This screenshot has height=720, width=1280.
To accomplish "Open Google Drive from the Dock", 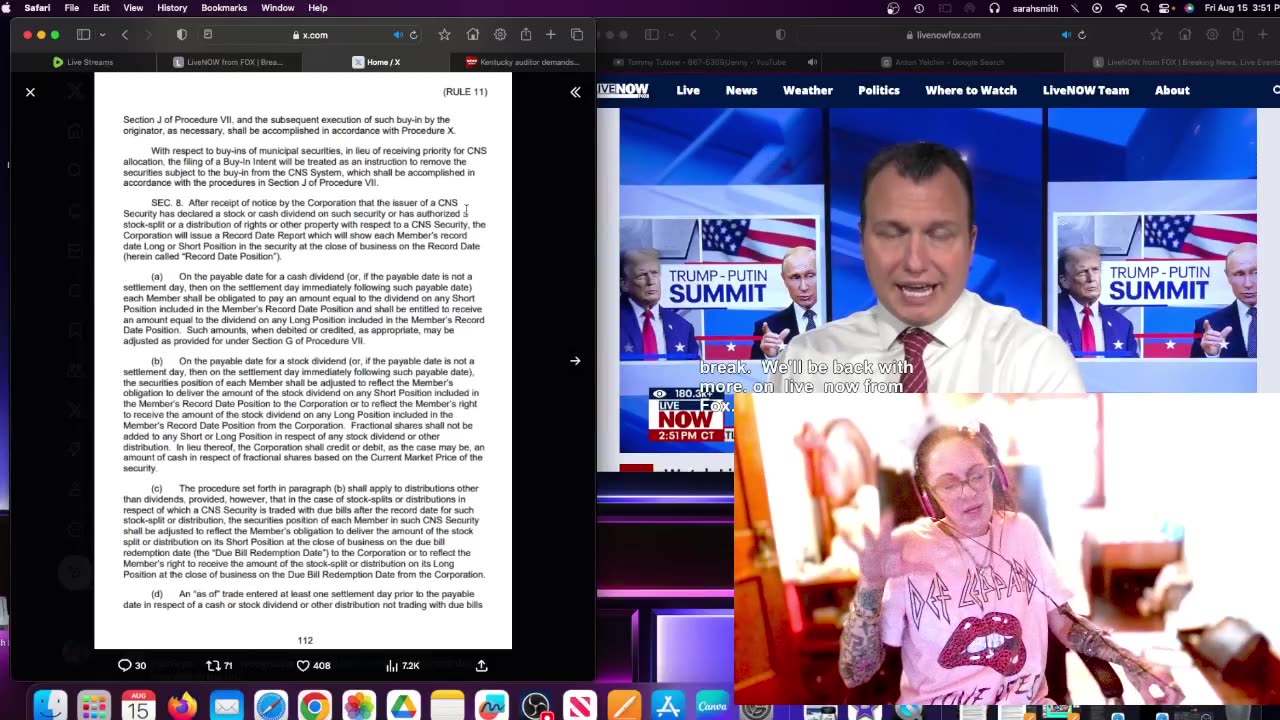I will tap(403, 706).
